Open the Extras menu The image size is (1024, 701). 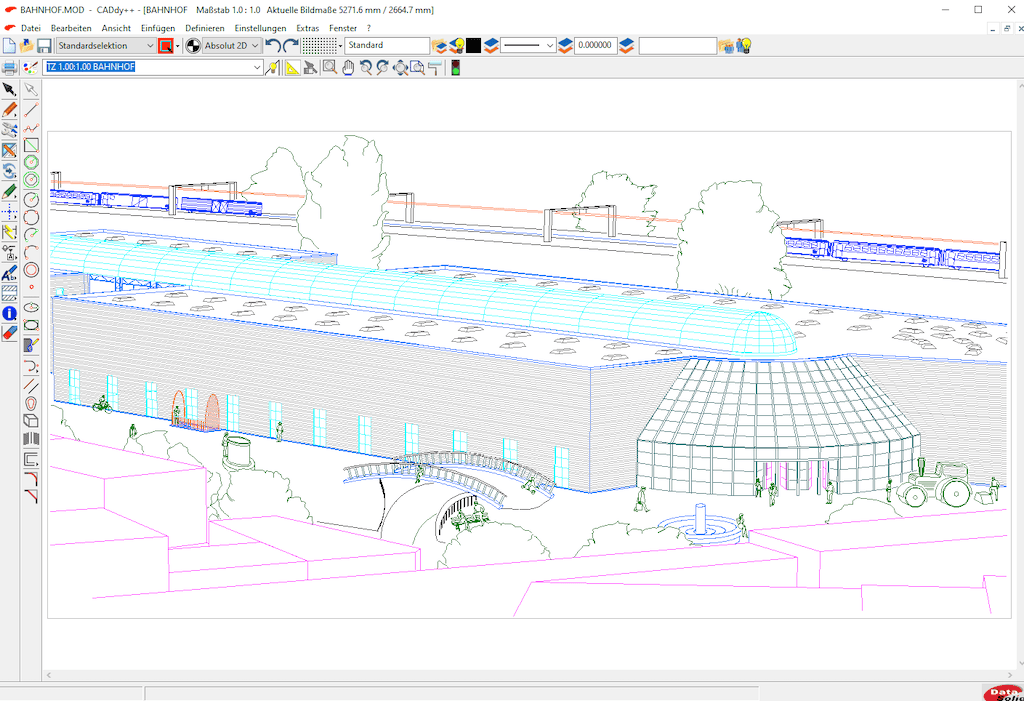tap(308, 28)
